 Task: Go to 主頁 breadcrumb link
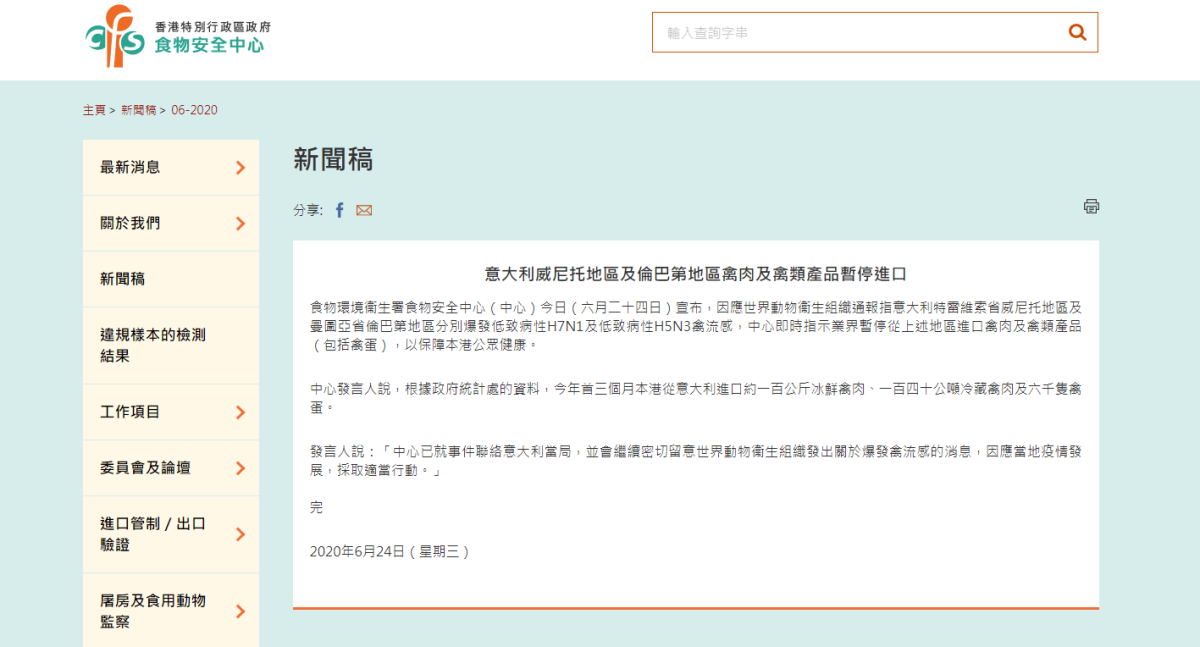[x=94, y=110]
